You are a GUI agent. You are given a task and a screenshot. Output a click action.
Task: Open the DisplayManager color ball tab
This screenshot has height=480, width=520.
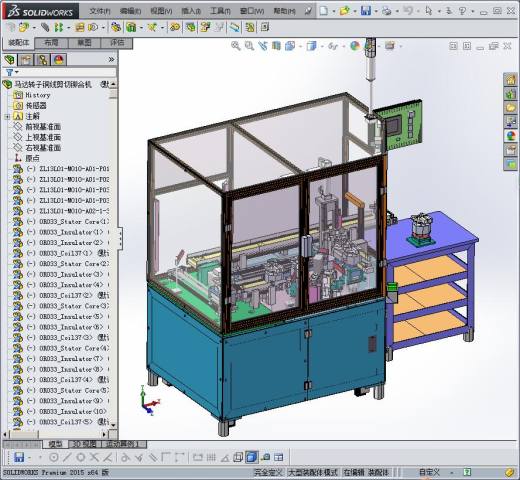pyautogui.click(x=59, y=60)
